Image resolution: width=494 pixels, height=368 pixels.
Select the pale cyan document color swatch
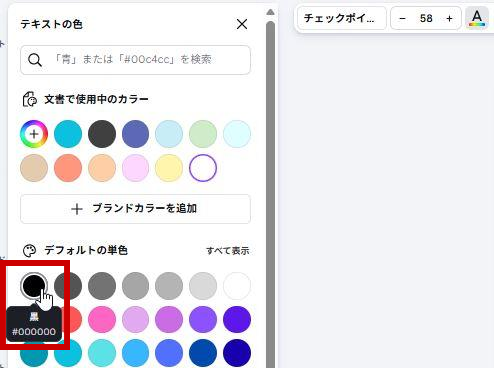coord(237,134)
